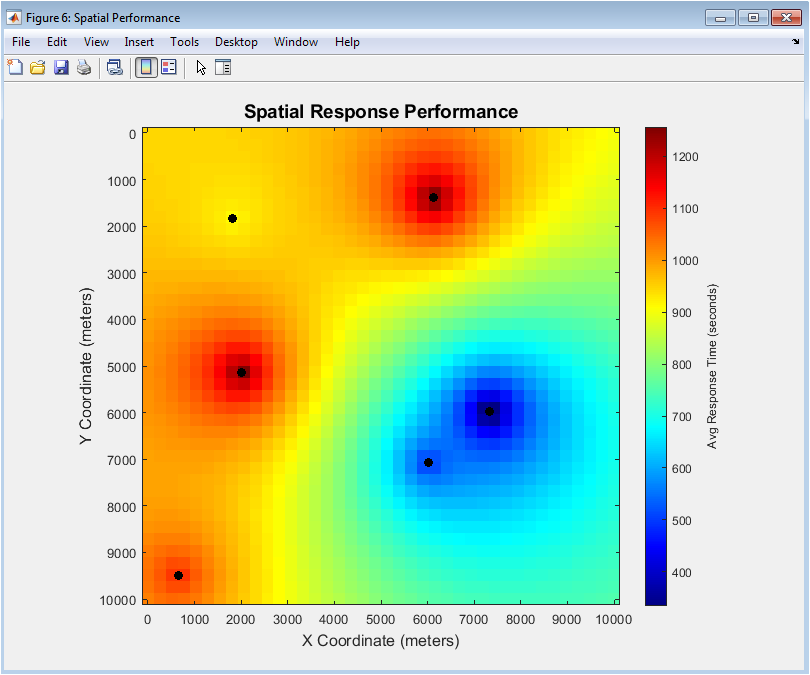The height and width of the screenshot is (675, 810).
Task: Enable the Edit Plot arrow tool
Action: (201, 68)
